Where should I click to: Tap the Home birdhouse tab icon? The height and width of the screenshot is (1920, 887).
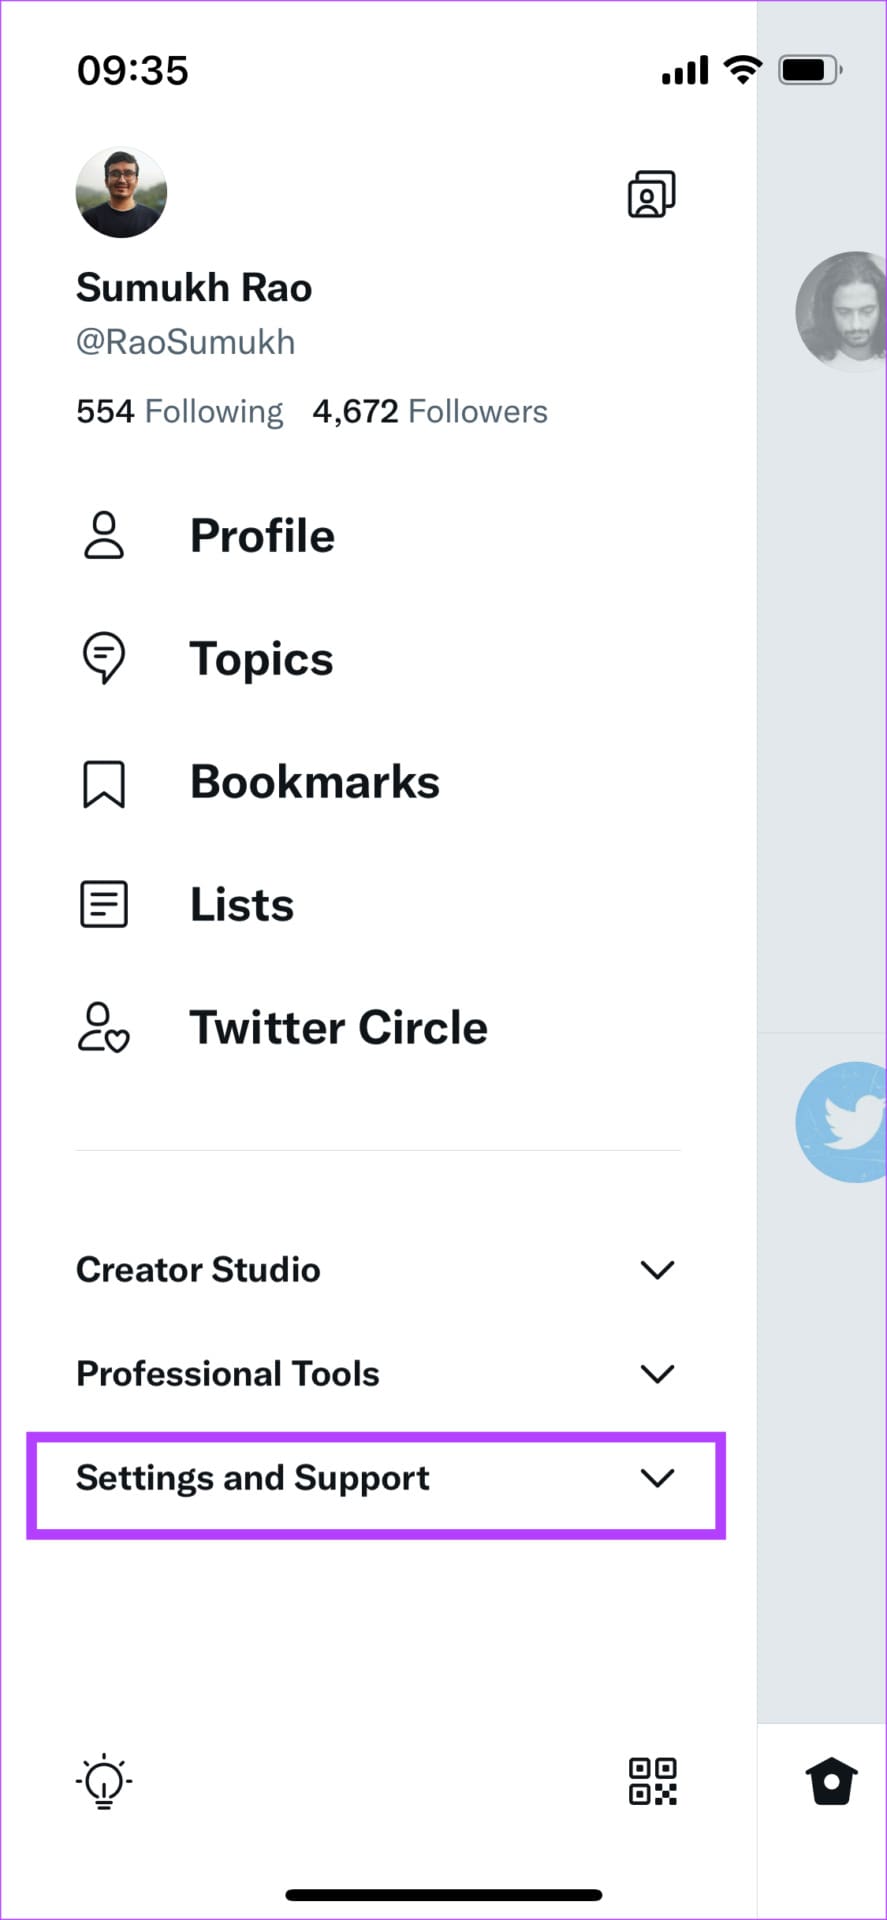coord(831,1781)
